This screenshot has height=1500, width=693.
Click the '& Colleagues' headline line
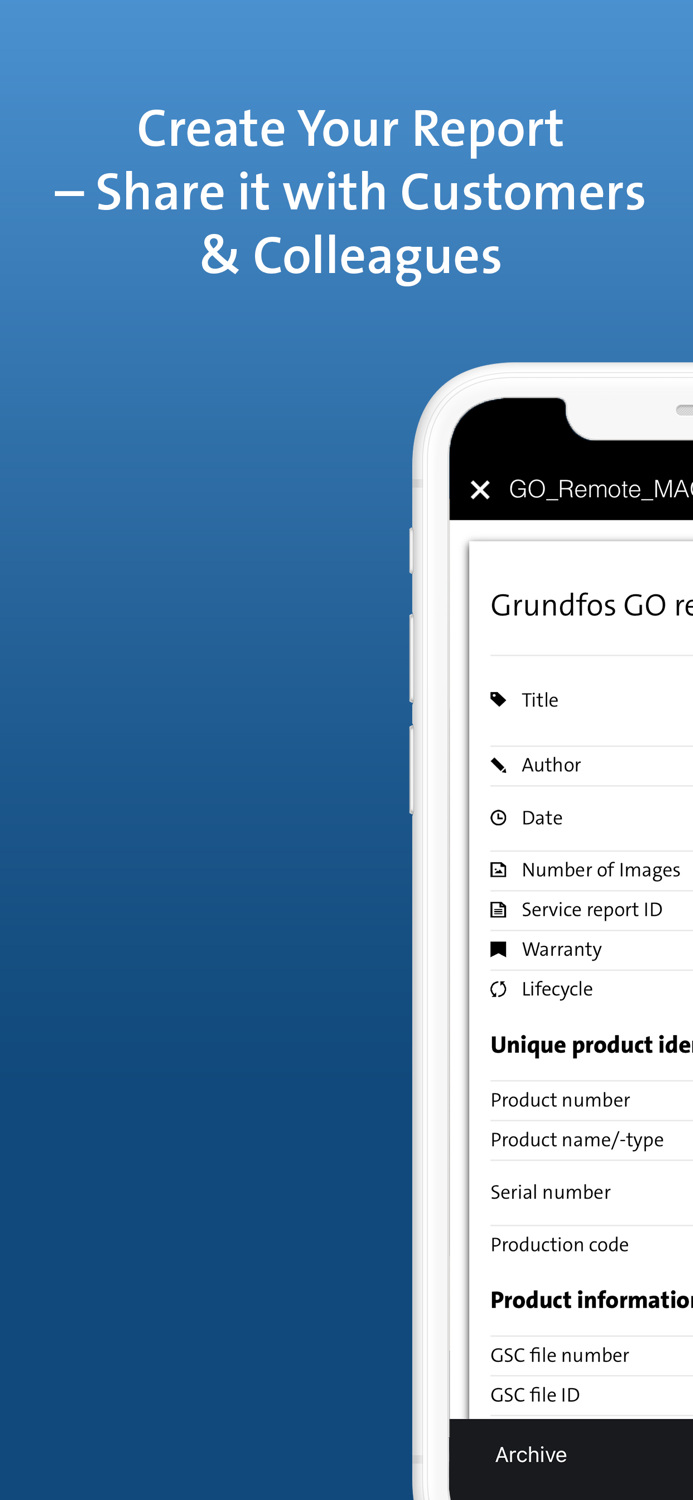[x=350, y=256]
